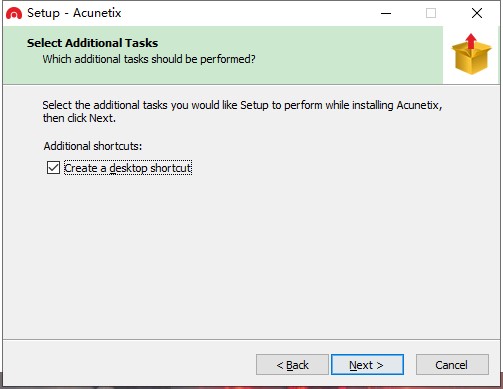Click the 'Create a desktop shortcut' label
503x389 pixels.
[x=128, y=168]
